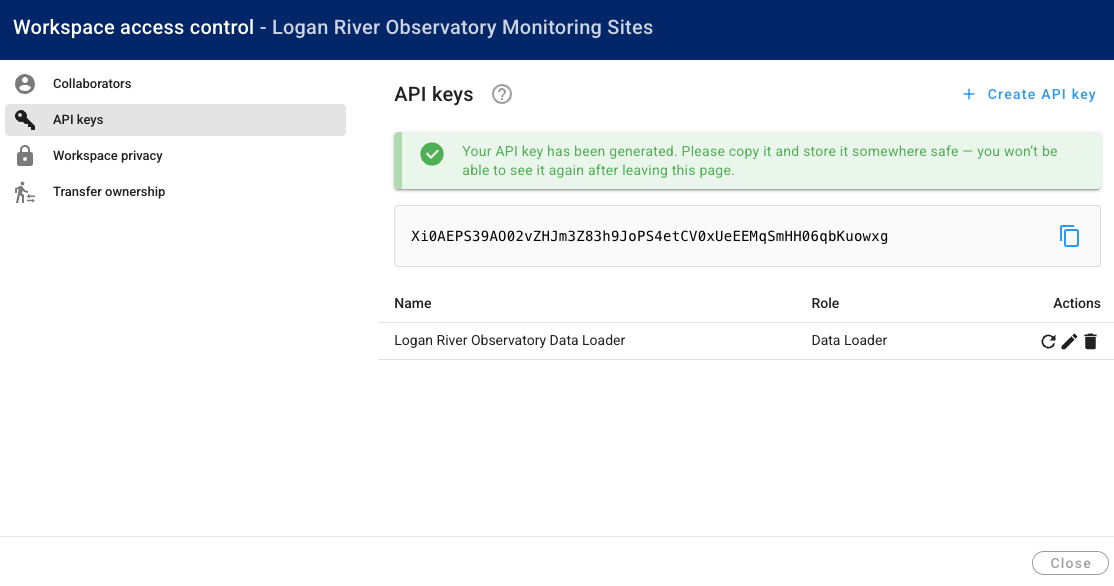Select the Logan River Observatory Data Loader name

[509, 340]
